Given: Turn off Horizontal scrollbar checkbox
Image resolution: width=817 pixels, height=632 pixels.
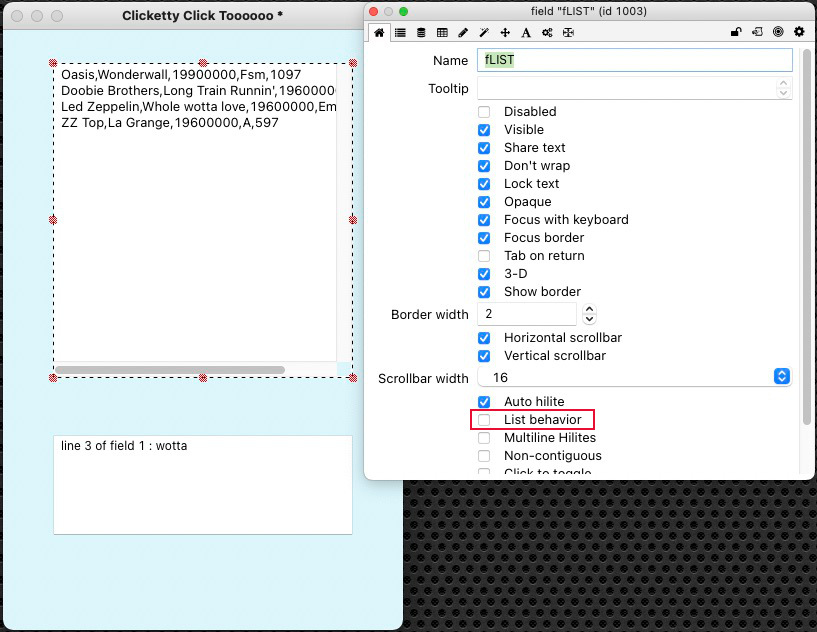Looking at the screenshot, I should (x=484, y=338).
